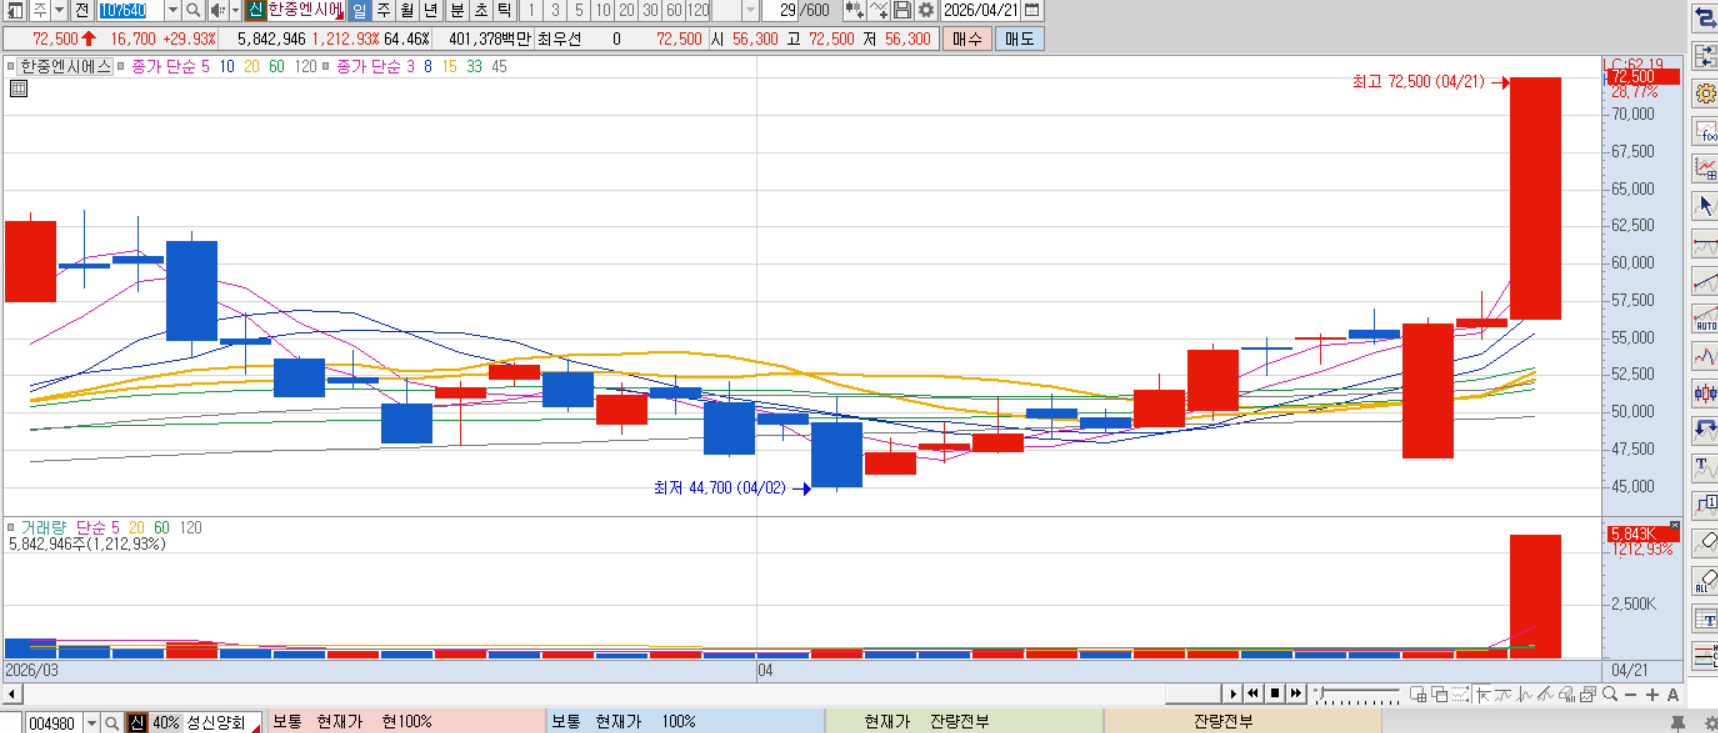Click the play forward button in chart playback
The width and height of the screenshot is (1718, 733).
1232,694
